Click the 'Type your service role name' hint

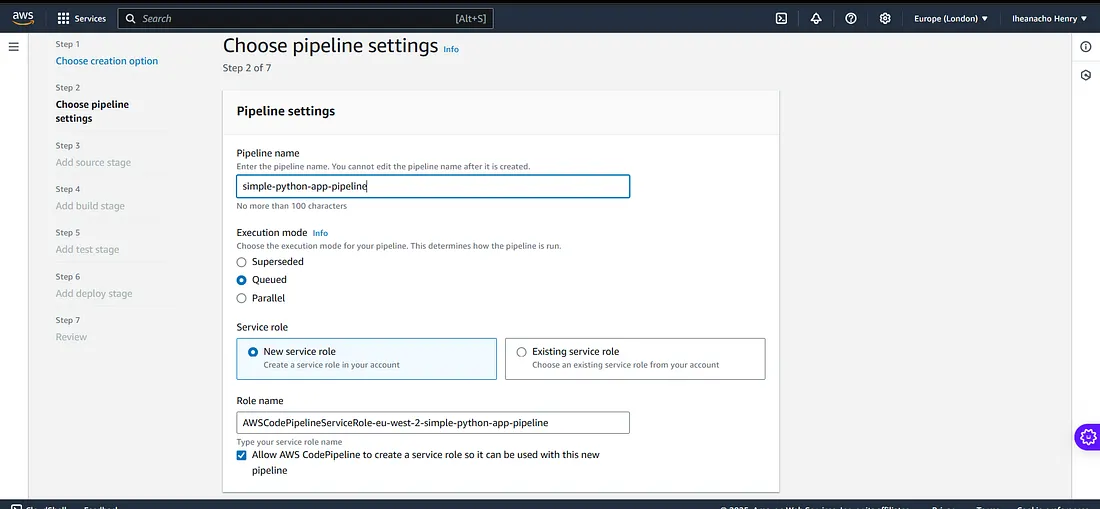coord(290,442)
